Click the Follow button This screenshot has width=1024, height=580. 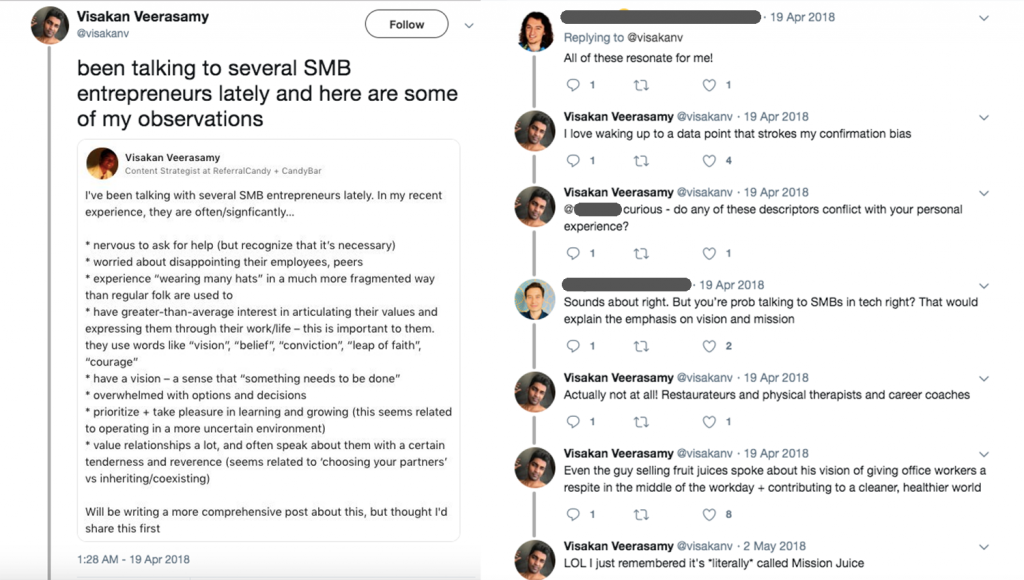pos(406,25)
